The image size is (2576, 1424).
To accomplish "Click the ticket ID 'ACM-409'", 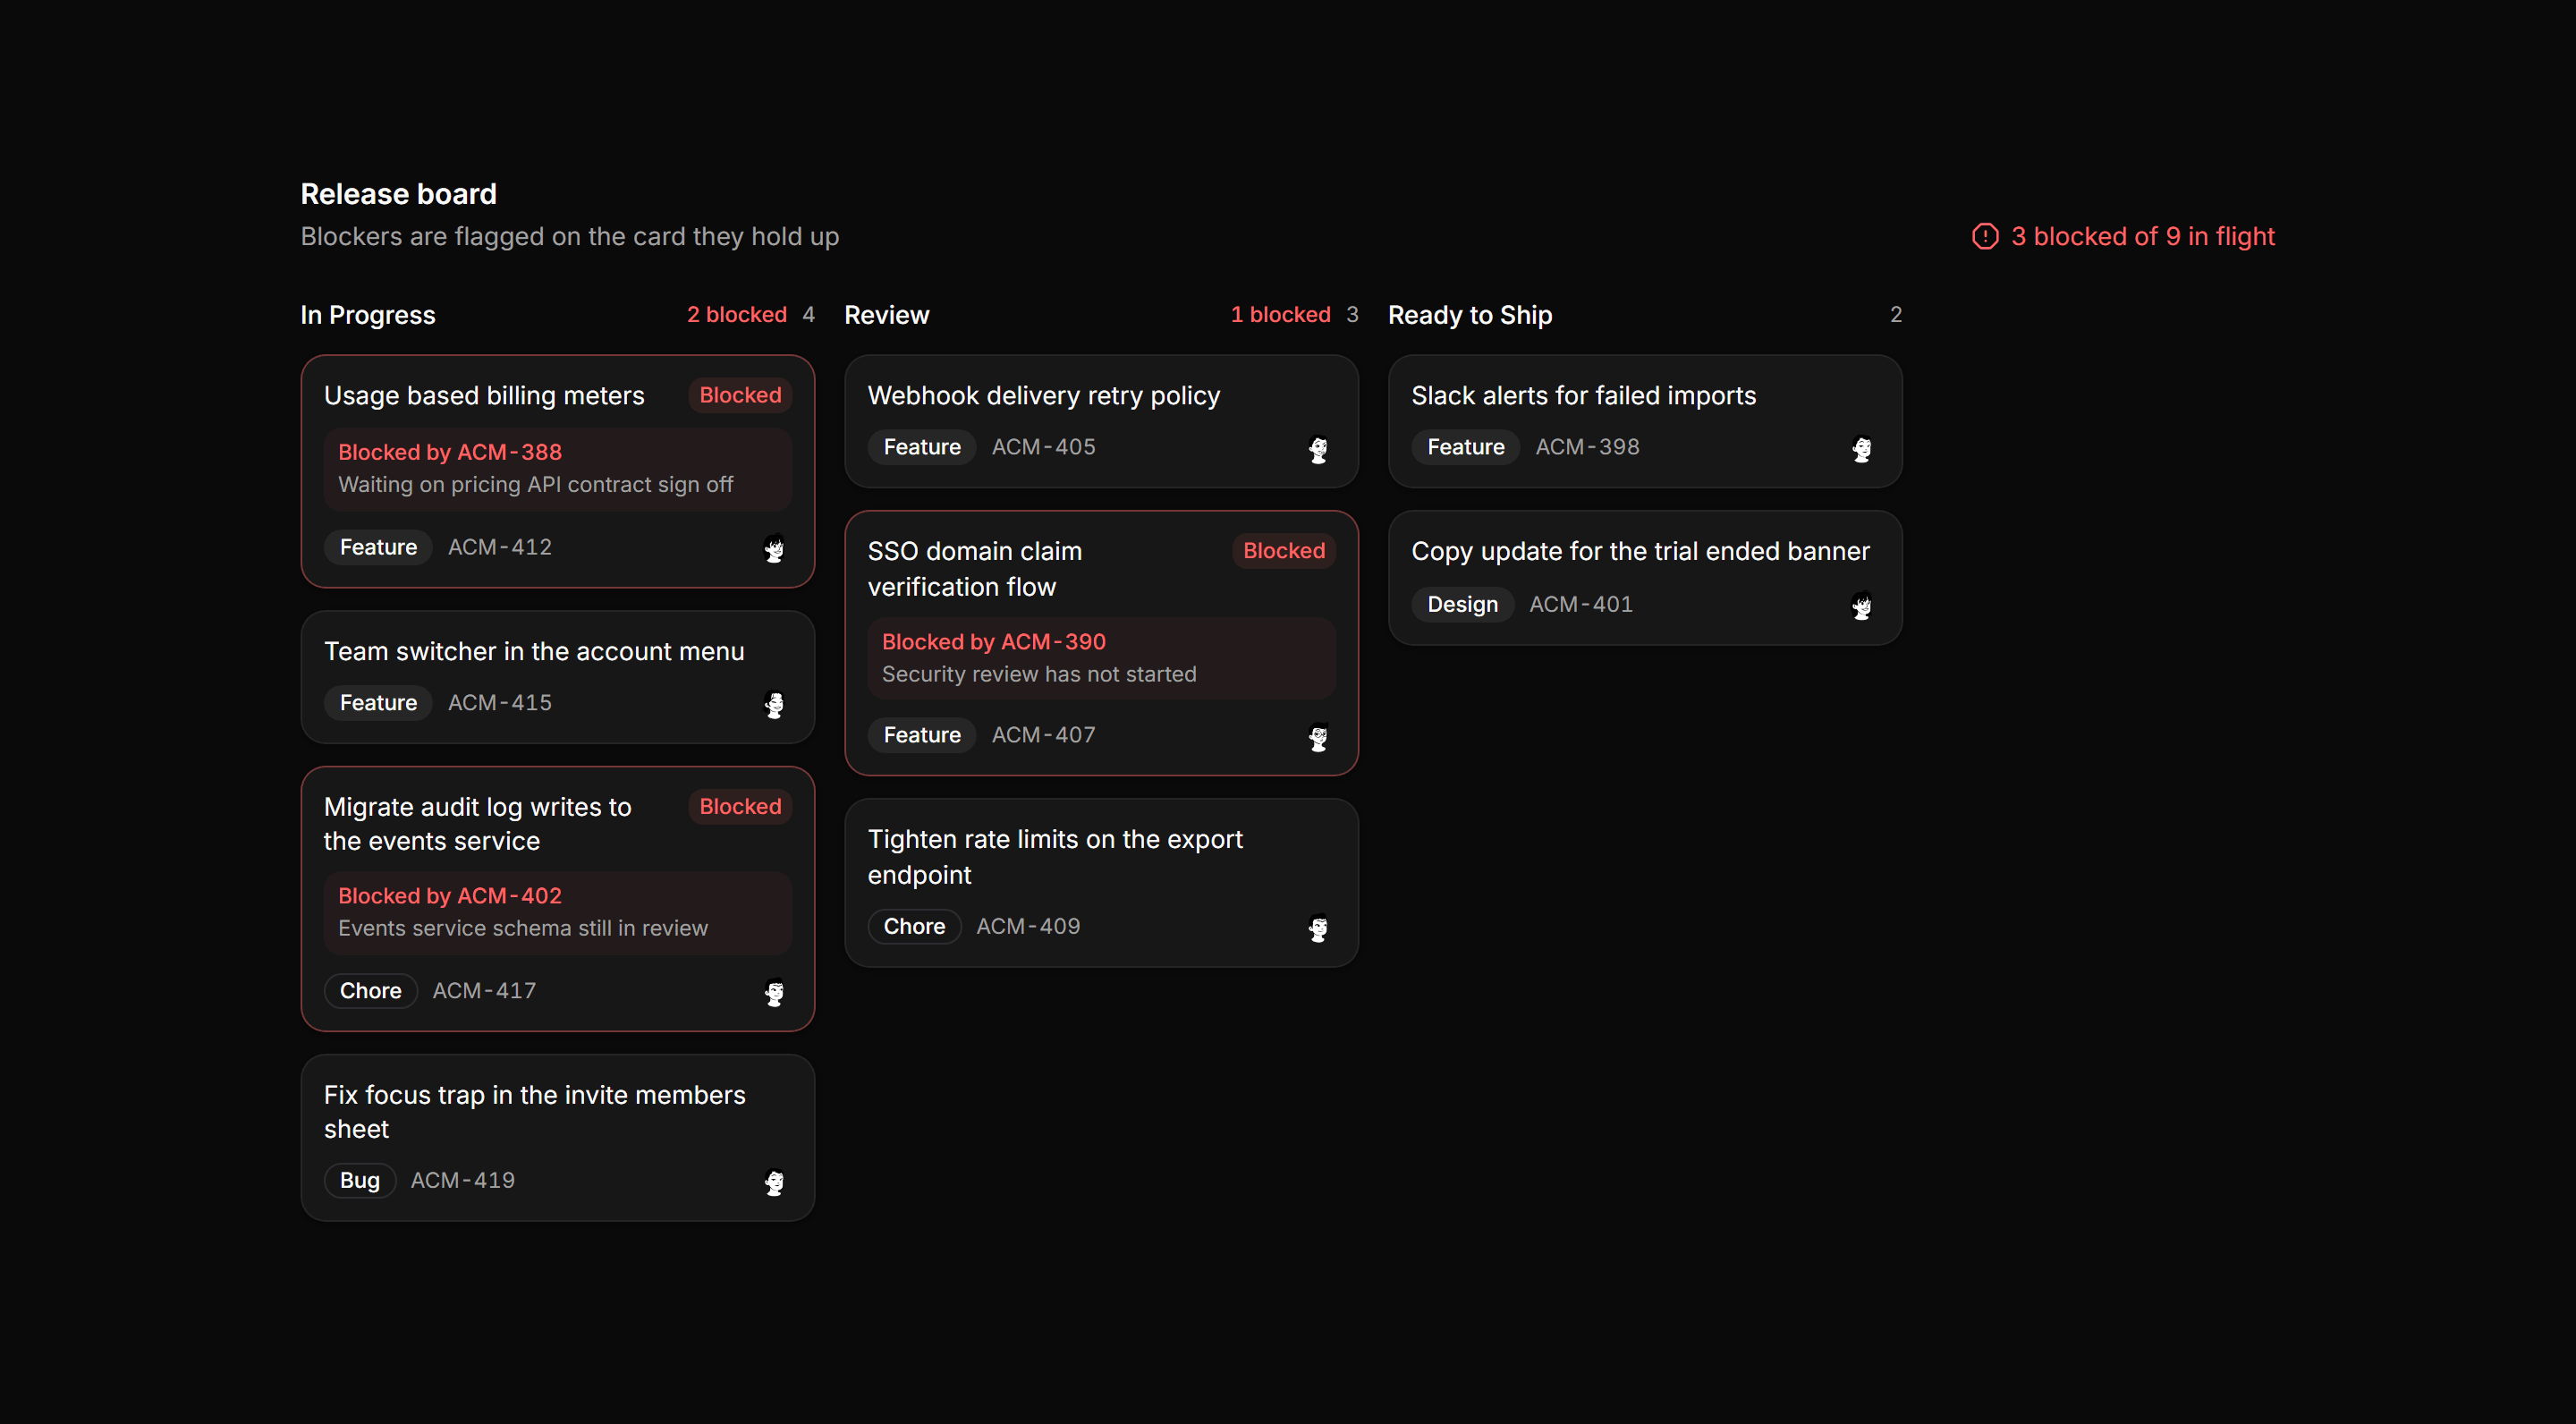I will 1028,927.
